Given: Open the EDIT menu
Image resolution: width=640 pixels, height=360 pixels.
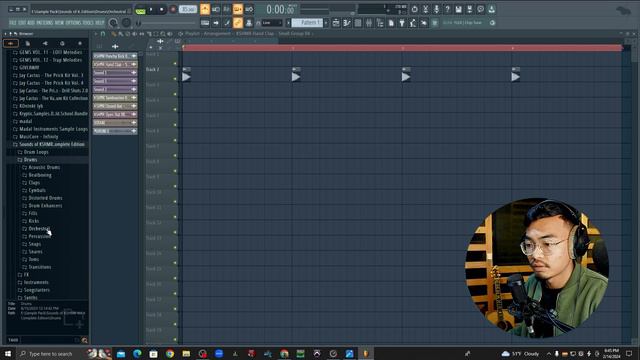Looking at the screenshot, I should [x=22, y=23].
